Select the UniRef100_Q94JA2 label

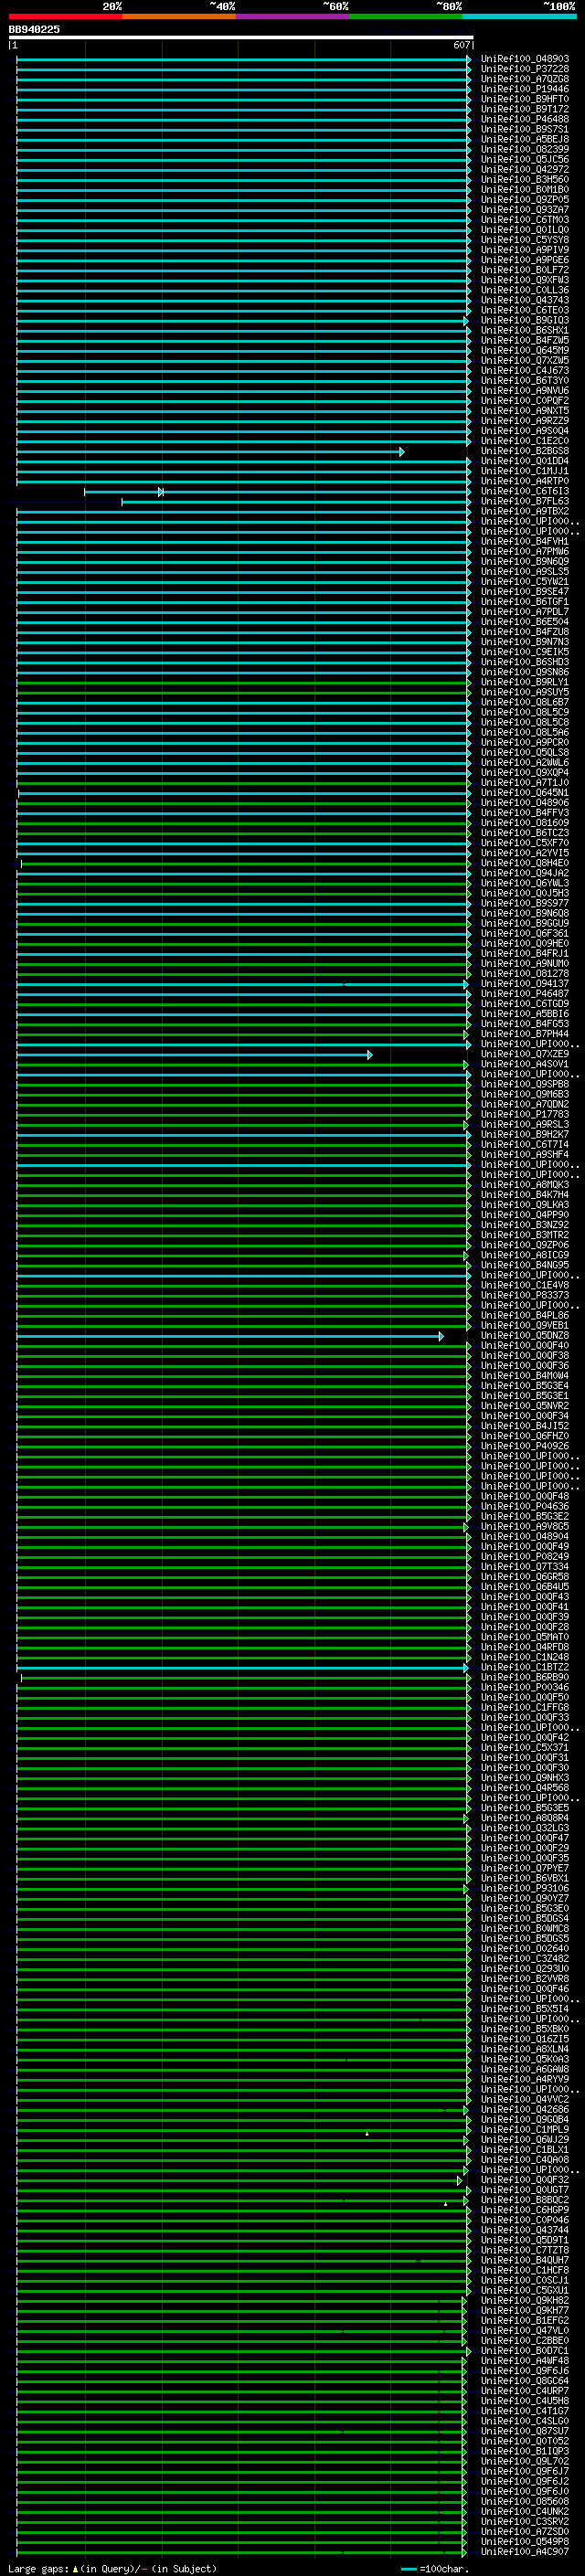[525, 873]
